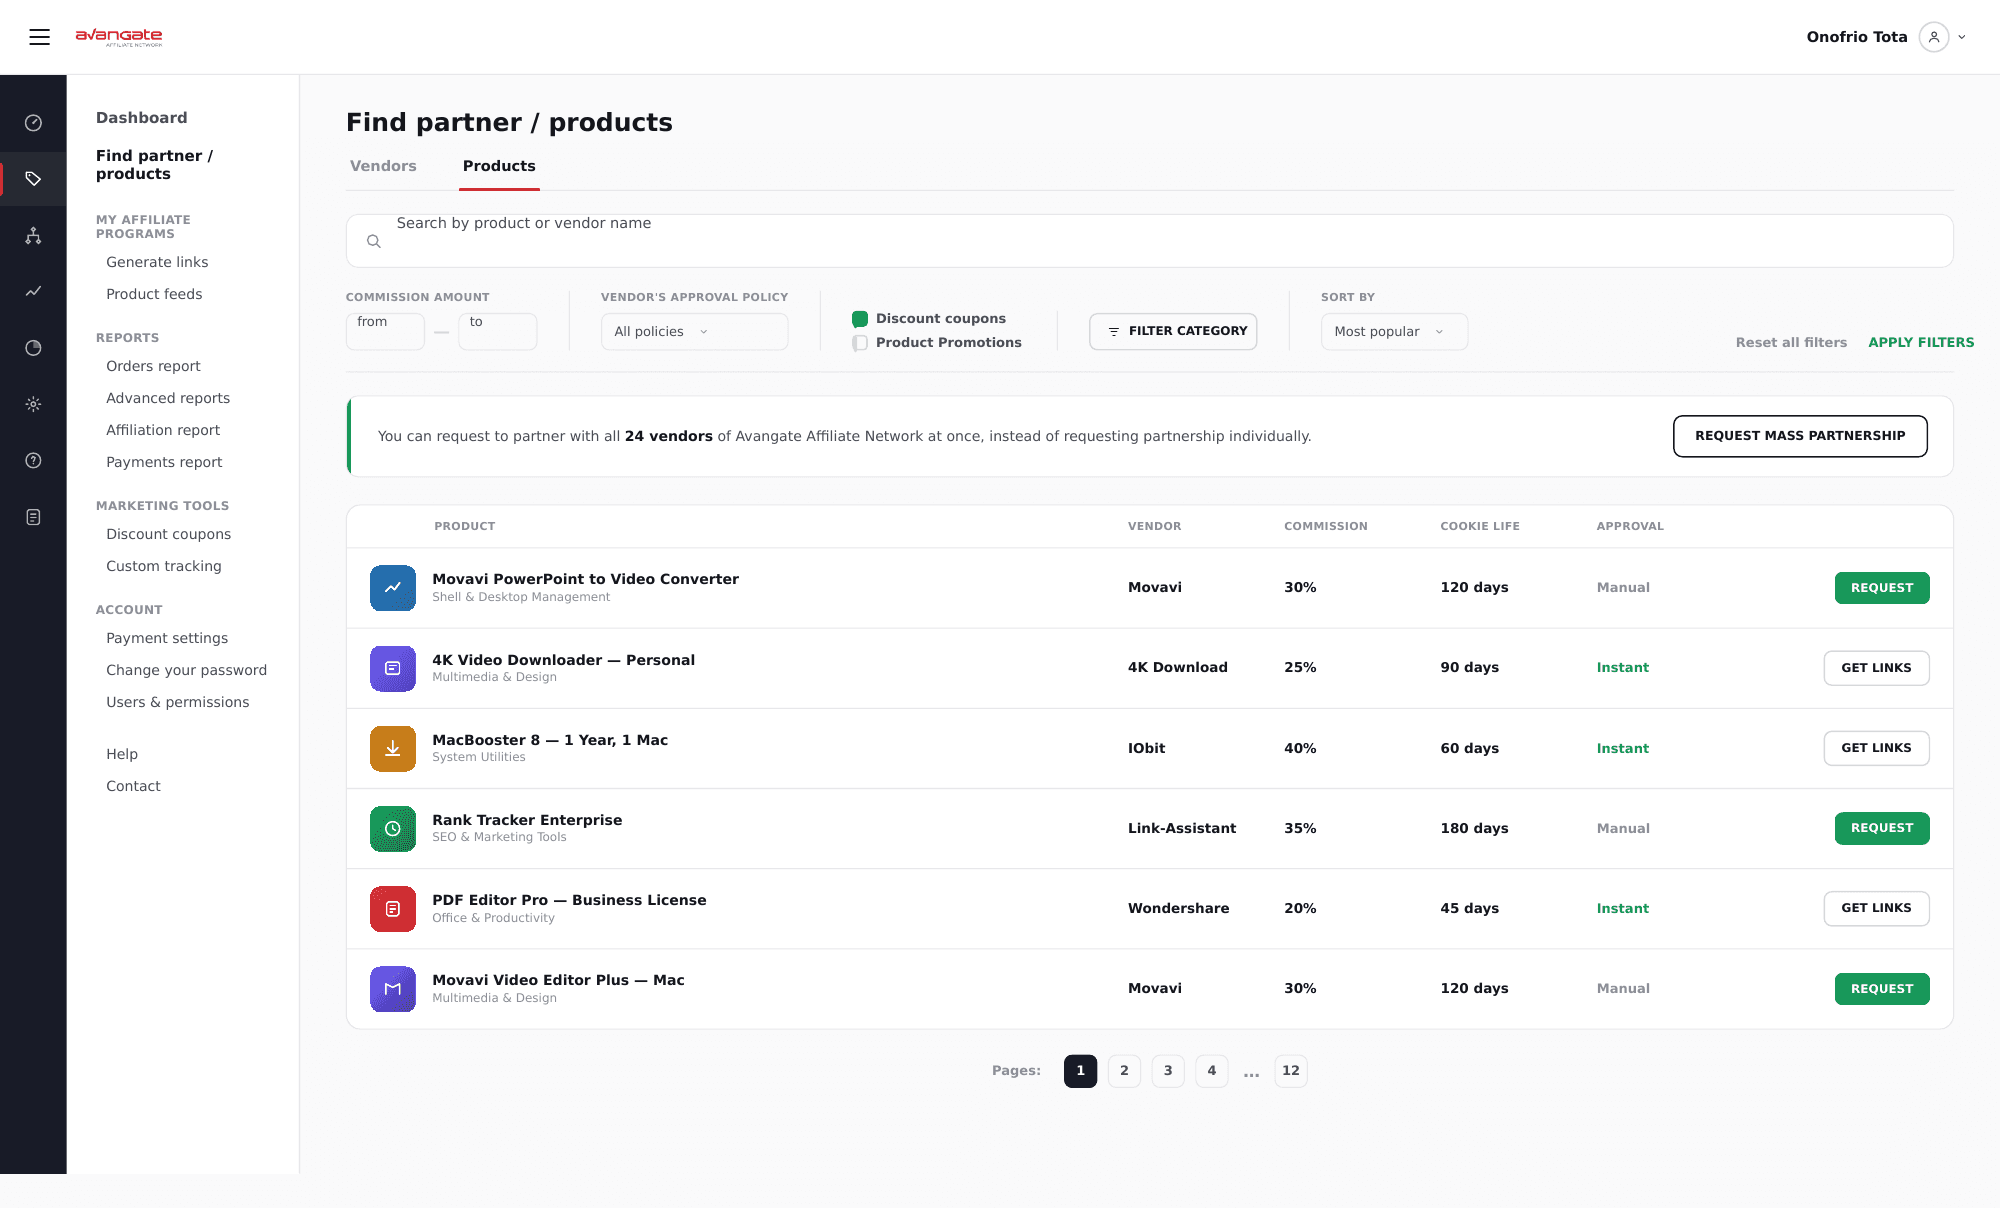Open the reports line chart icon
This screenshot has height=1209, width=2000.
point(33,291)
